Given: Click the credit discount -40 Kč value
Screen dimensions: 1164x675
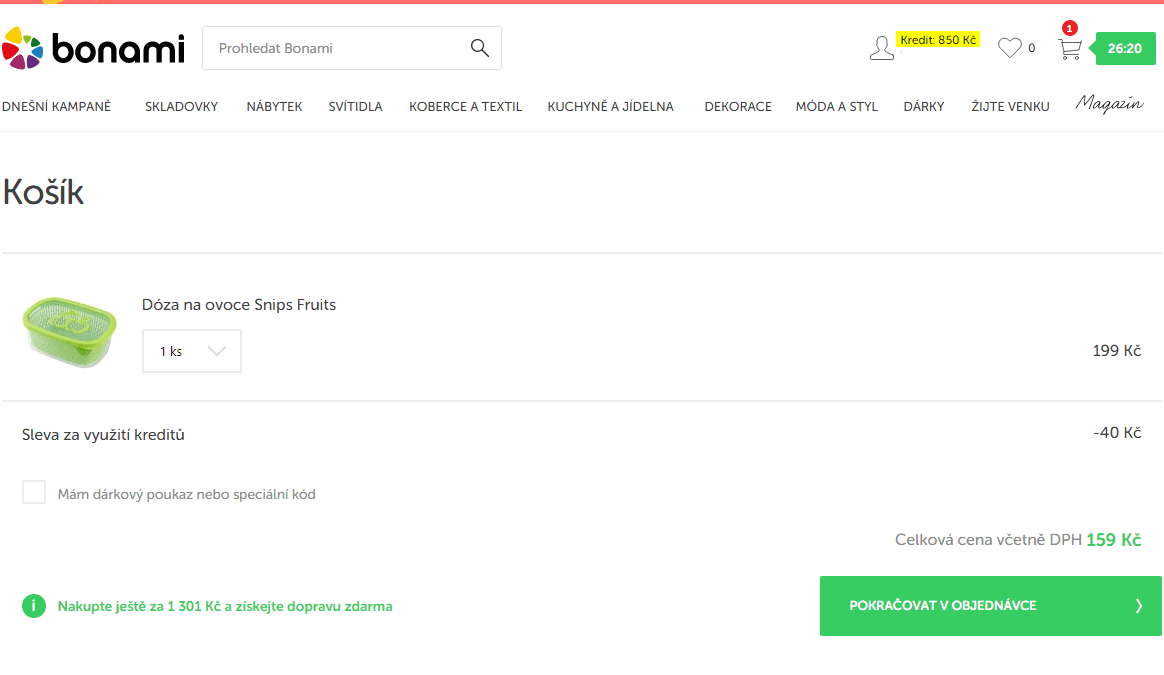Looking at the screenshot, I should (x=1116, y=432).
